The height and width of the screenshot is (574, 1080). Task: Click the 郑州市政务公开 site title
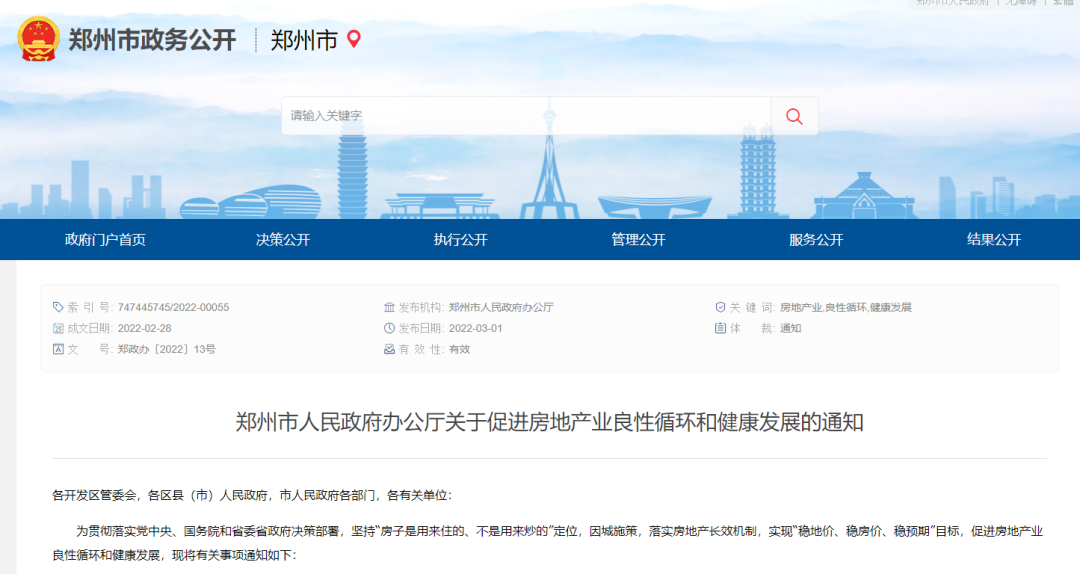pyautogui.click(x=152, y=40)
